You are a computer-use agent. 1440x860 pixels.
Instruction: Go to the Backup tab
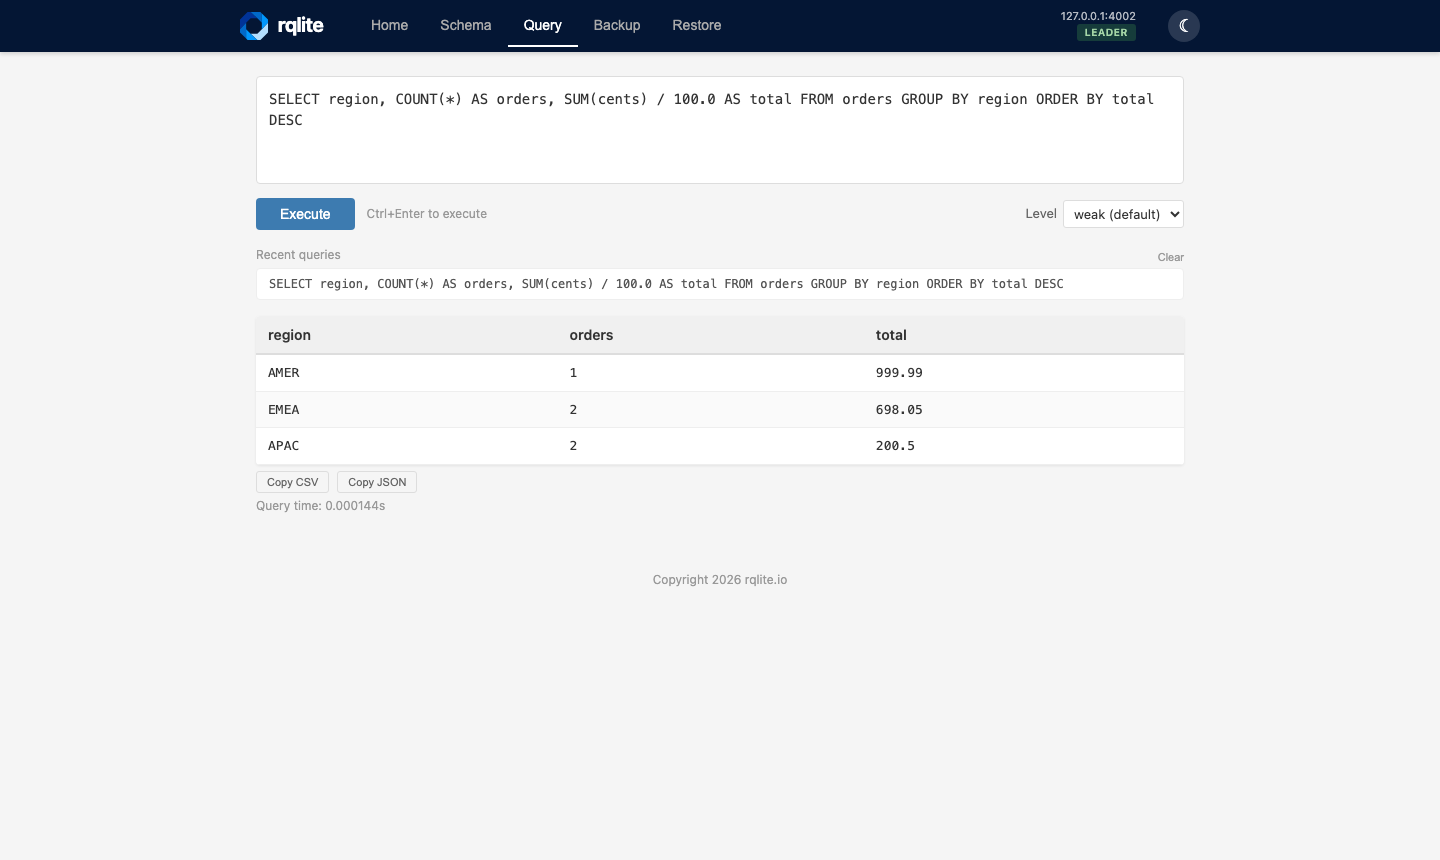(617, 25)
